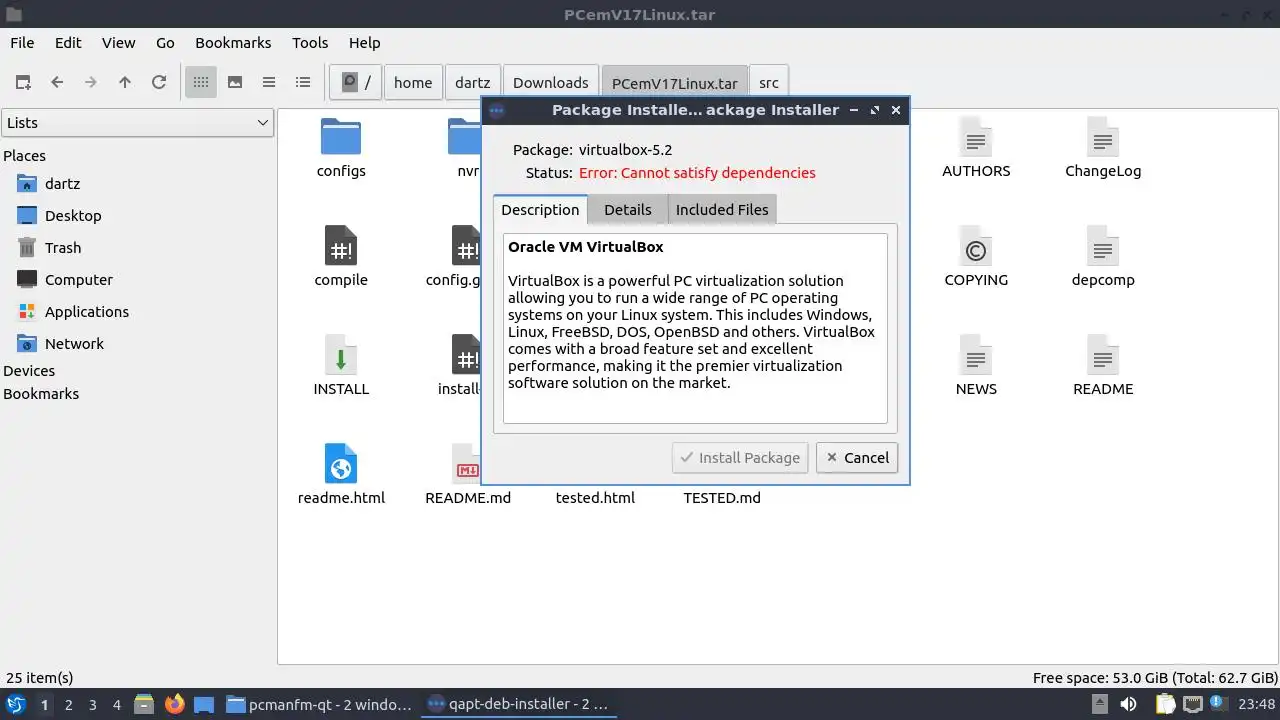Open the View menu
1280x720 pixels.
(x=118, y=43)
